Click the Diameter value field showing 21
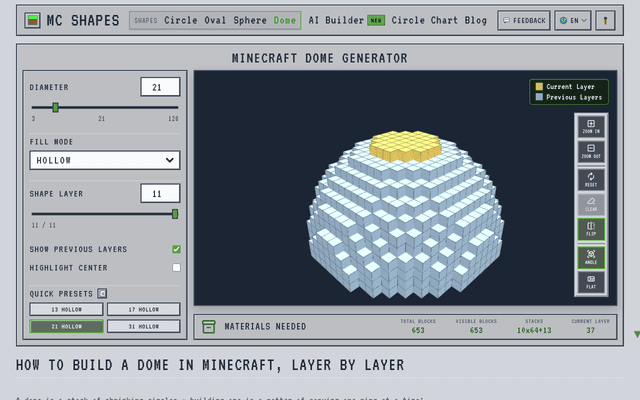Screen dimensions: 640x400 coord(160,87)
